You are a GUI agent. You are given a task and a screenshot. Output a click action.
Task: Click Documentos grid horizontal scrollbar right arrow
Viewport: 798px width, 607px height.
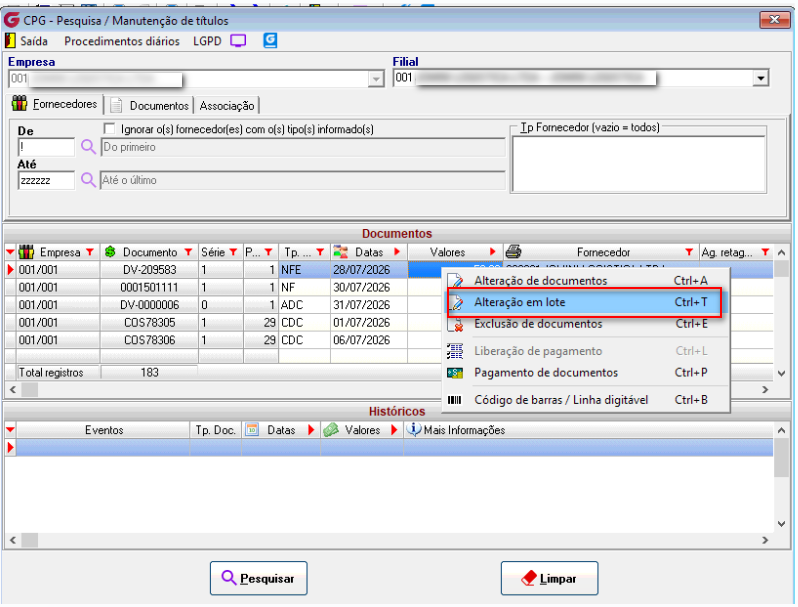(765, 390)
